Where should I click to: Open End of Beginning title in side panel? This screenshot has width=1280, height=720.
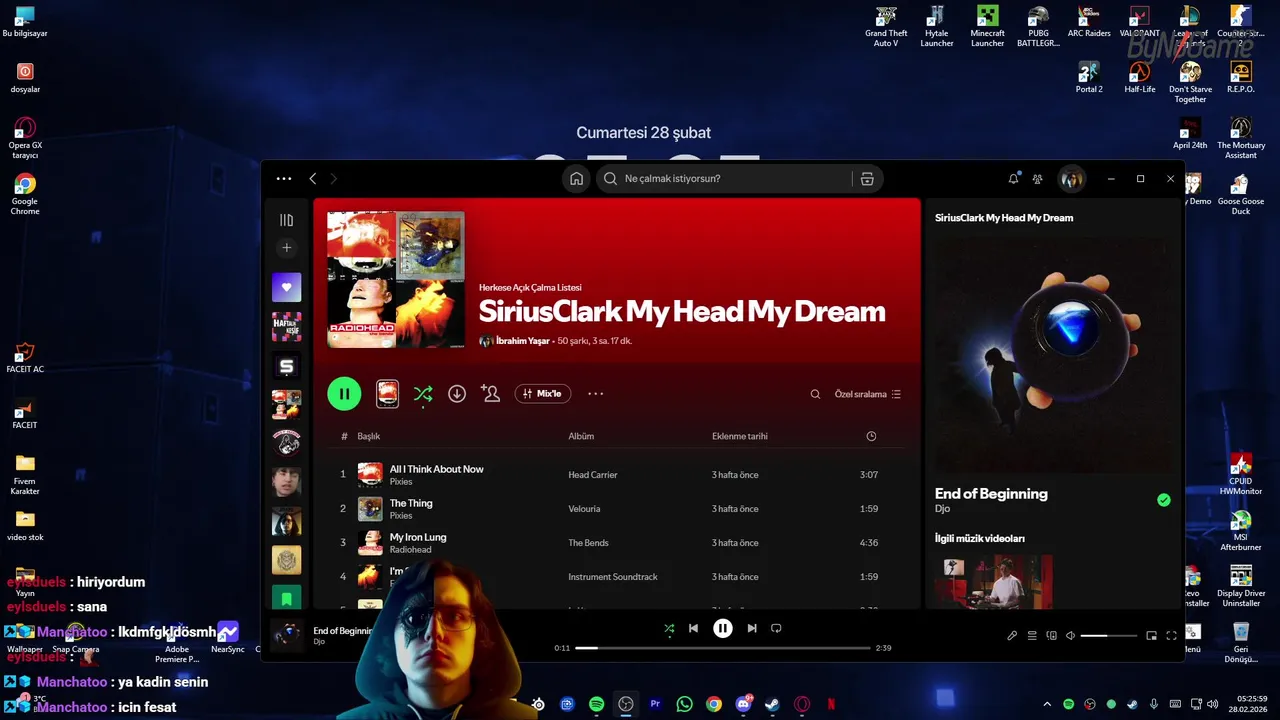click(x=991, y=494)
